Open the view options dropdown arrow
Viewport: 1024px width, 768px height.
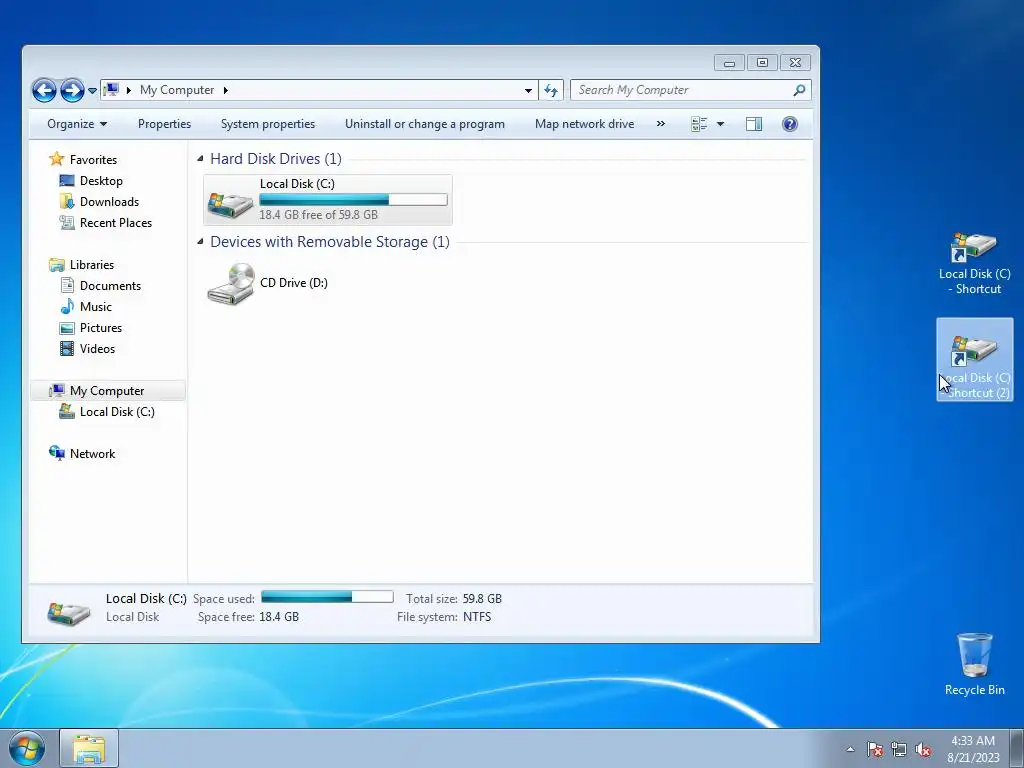(x=720, y=124)
